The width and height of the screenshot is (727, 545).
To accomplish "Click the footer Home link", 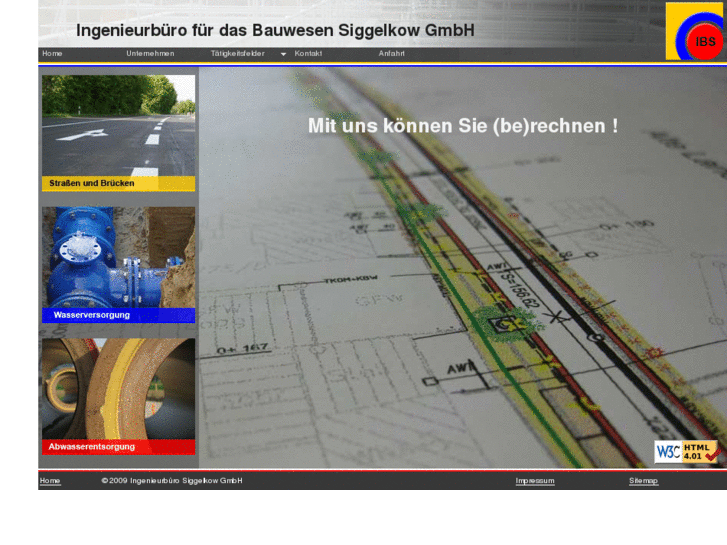I will click(x=50, y=481).
